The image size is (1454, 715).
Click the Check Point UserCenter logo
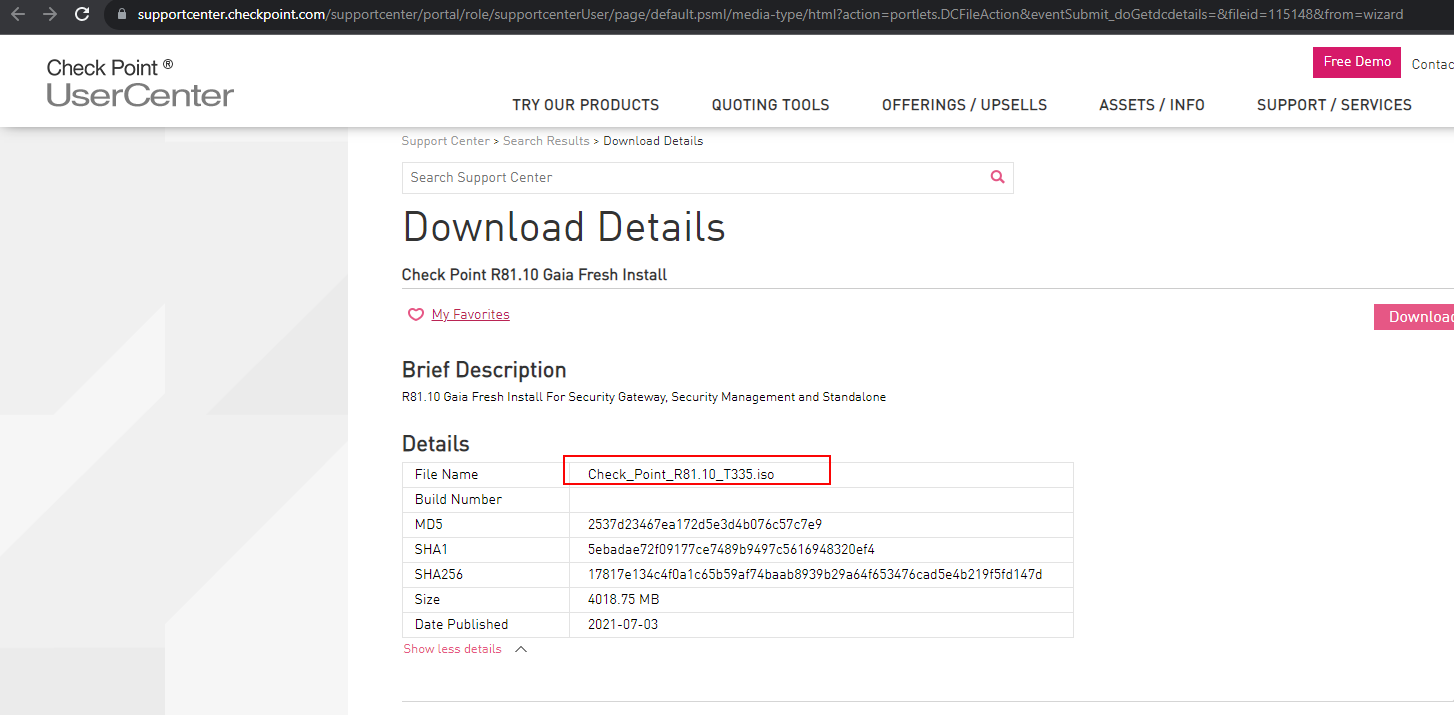pos(140,82)
